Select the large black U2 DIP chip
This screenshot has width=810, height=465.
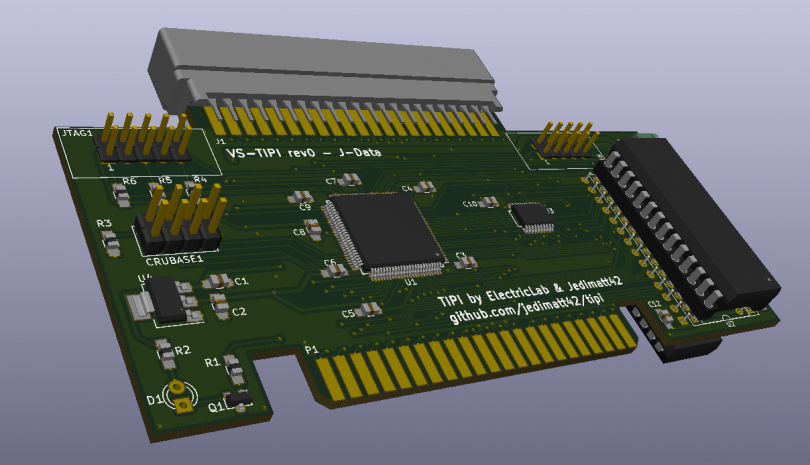688,228
